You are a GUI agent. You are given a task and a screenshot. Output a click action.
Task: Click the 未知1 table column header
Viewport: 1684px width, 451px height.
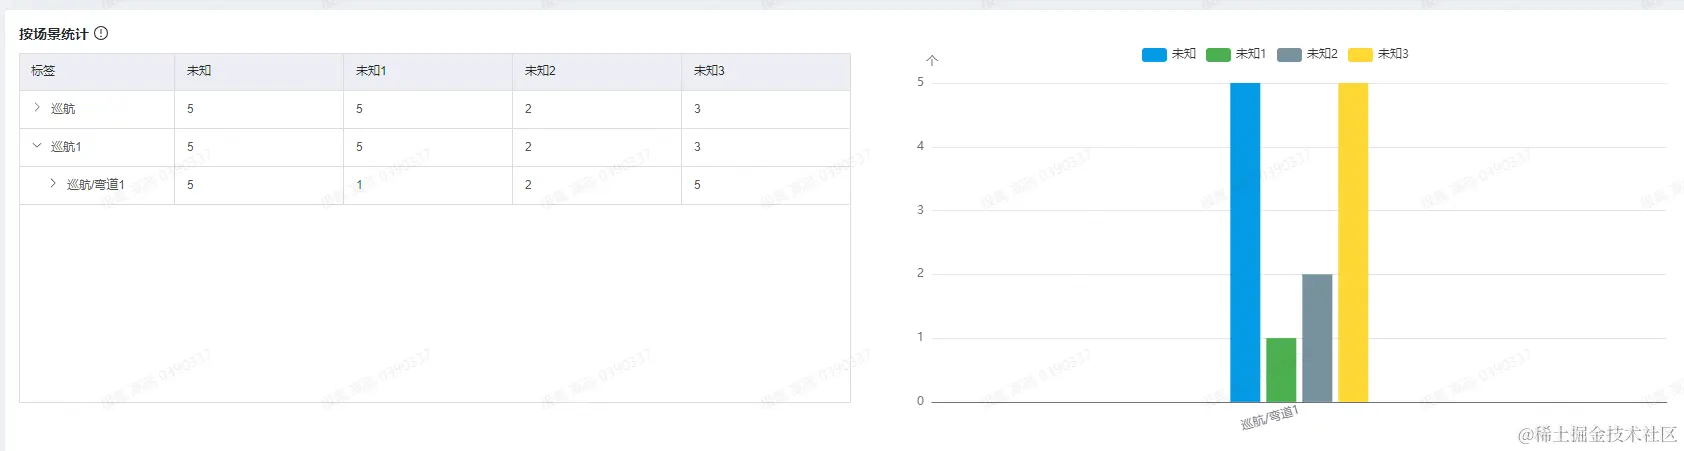click(371, 71)
